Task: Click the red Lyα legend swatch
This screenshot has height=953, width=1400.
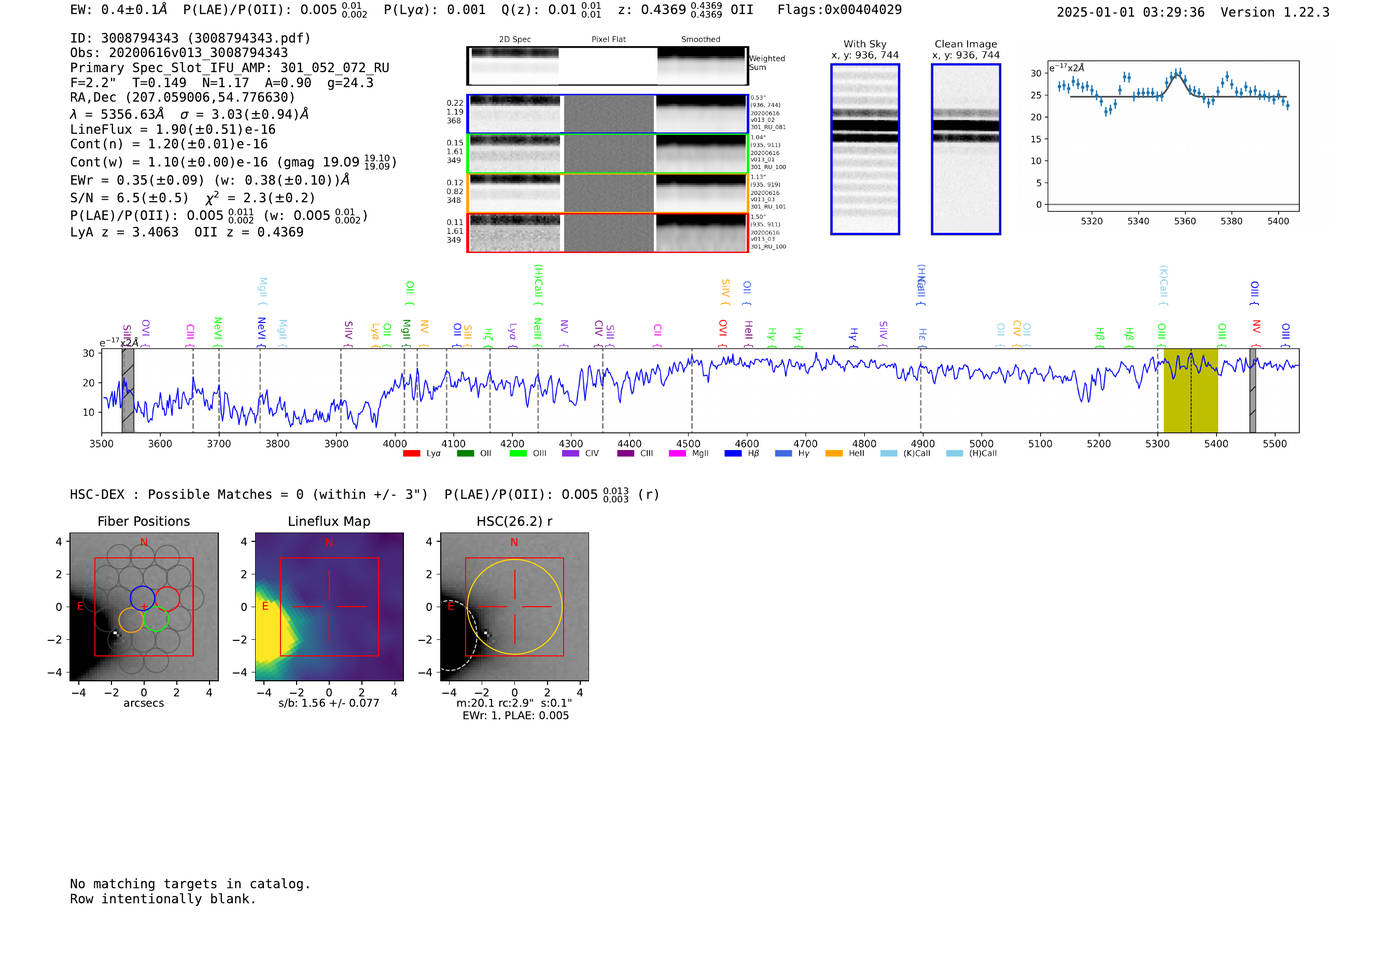Action: (x=411, y=454)
